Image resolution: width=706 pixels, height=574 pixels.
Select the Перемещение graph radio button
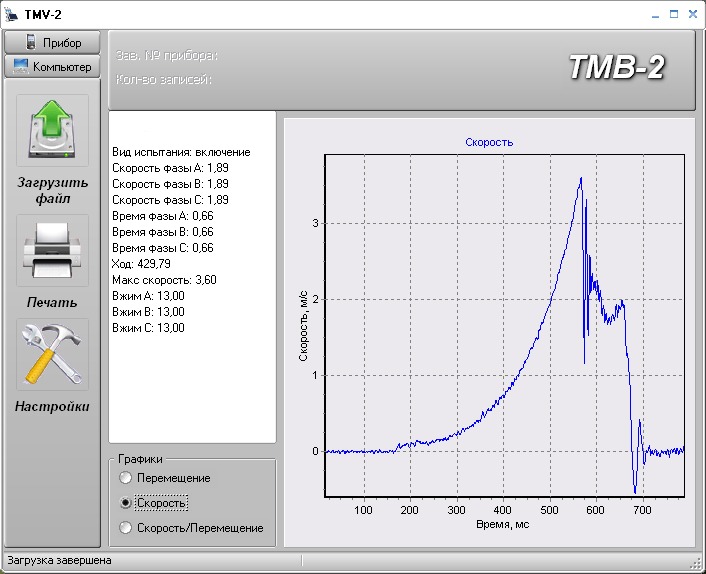click(125, 478)
